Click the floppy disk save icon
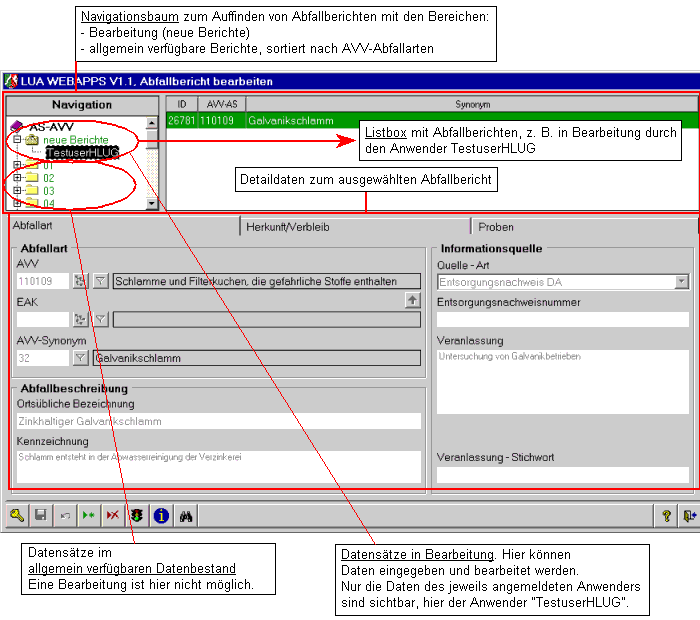700x620 pixels. (41, 515)
